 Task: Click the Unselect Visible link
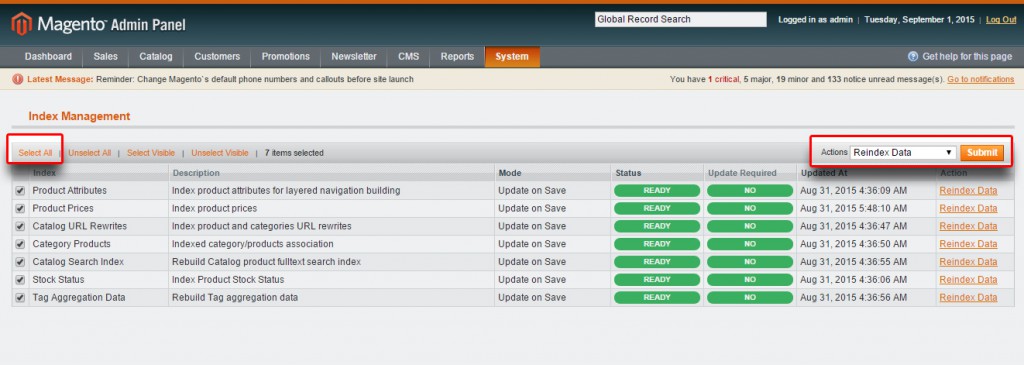(220, 153)
